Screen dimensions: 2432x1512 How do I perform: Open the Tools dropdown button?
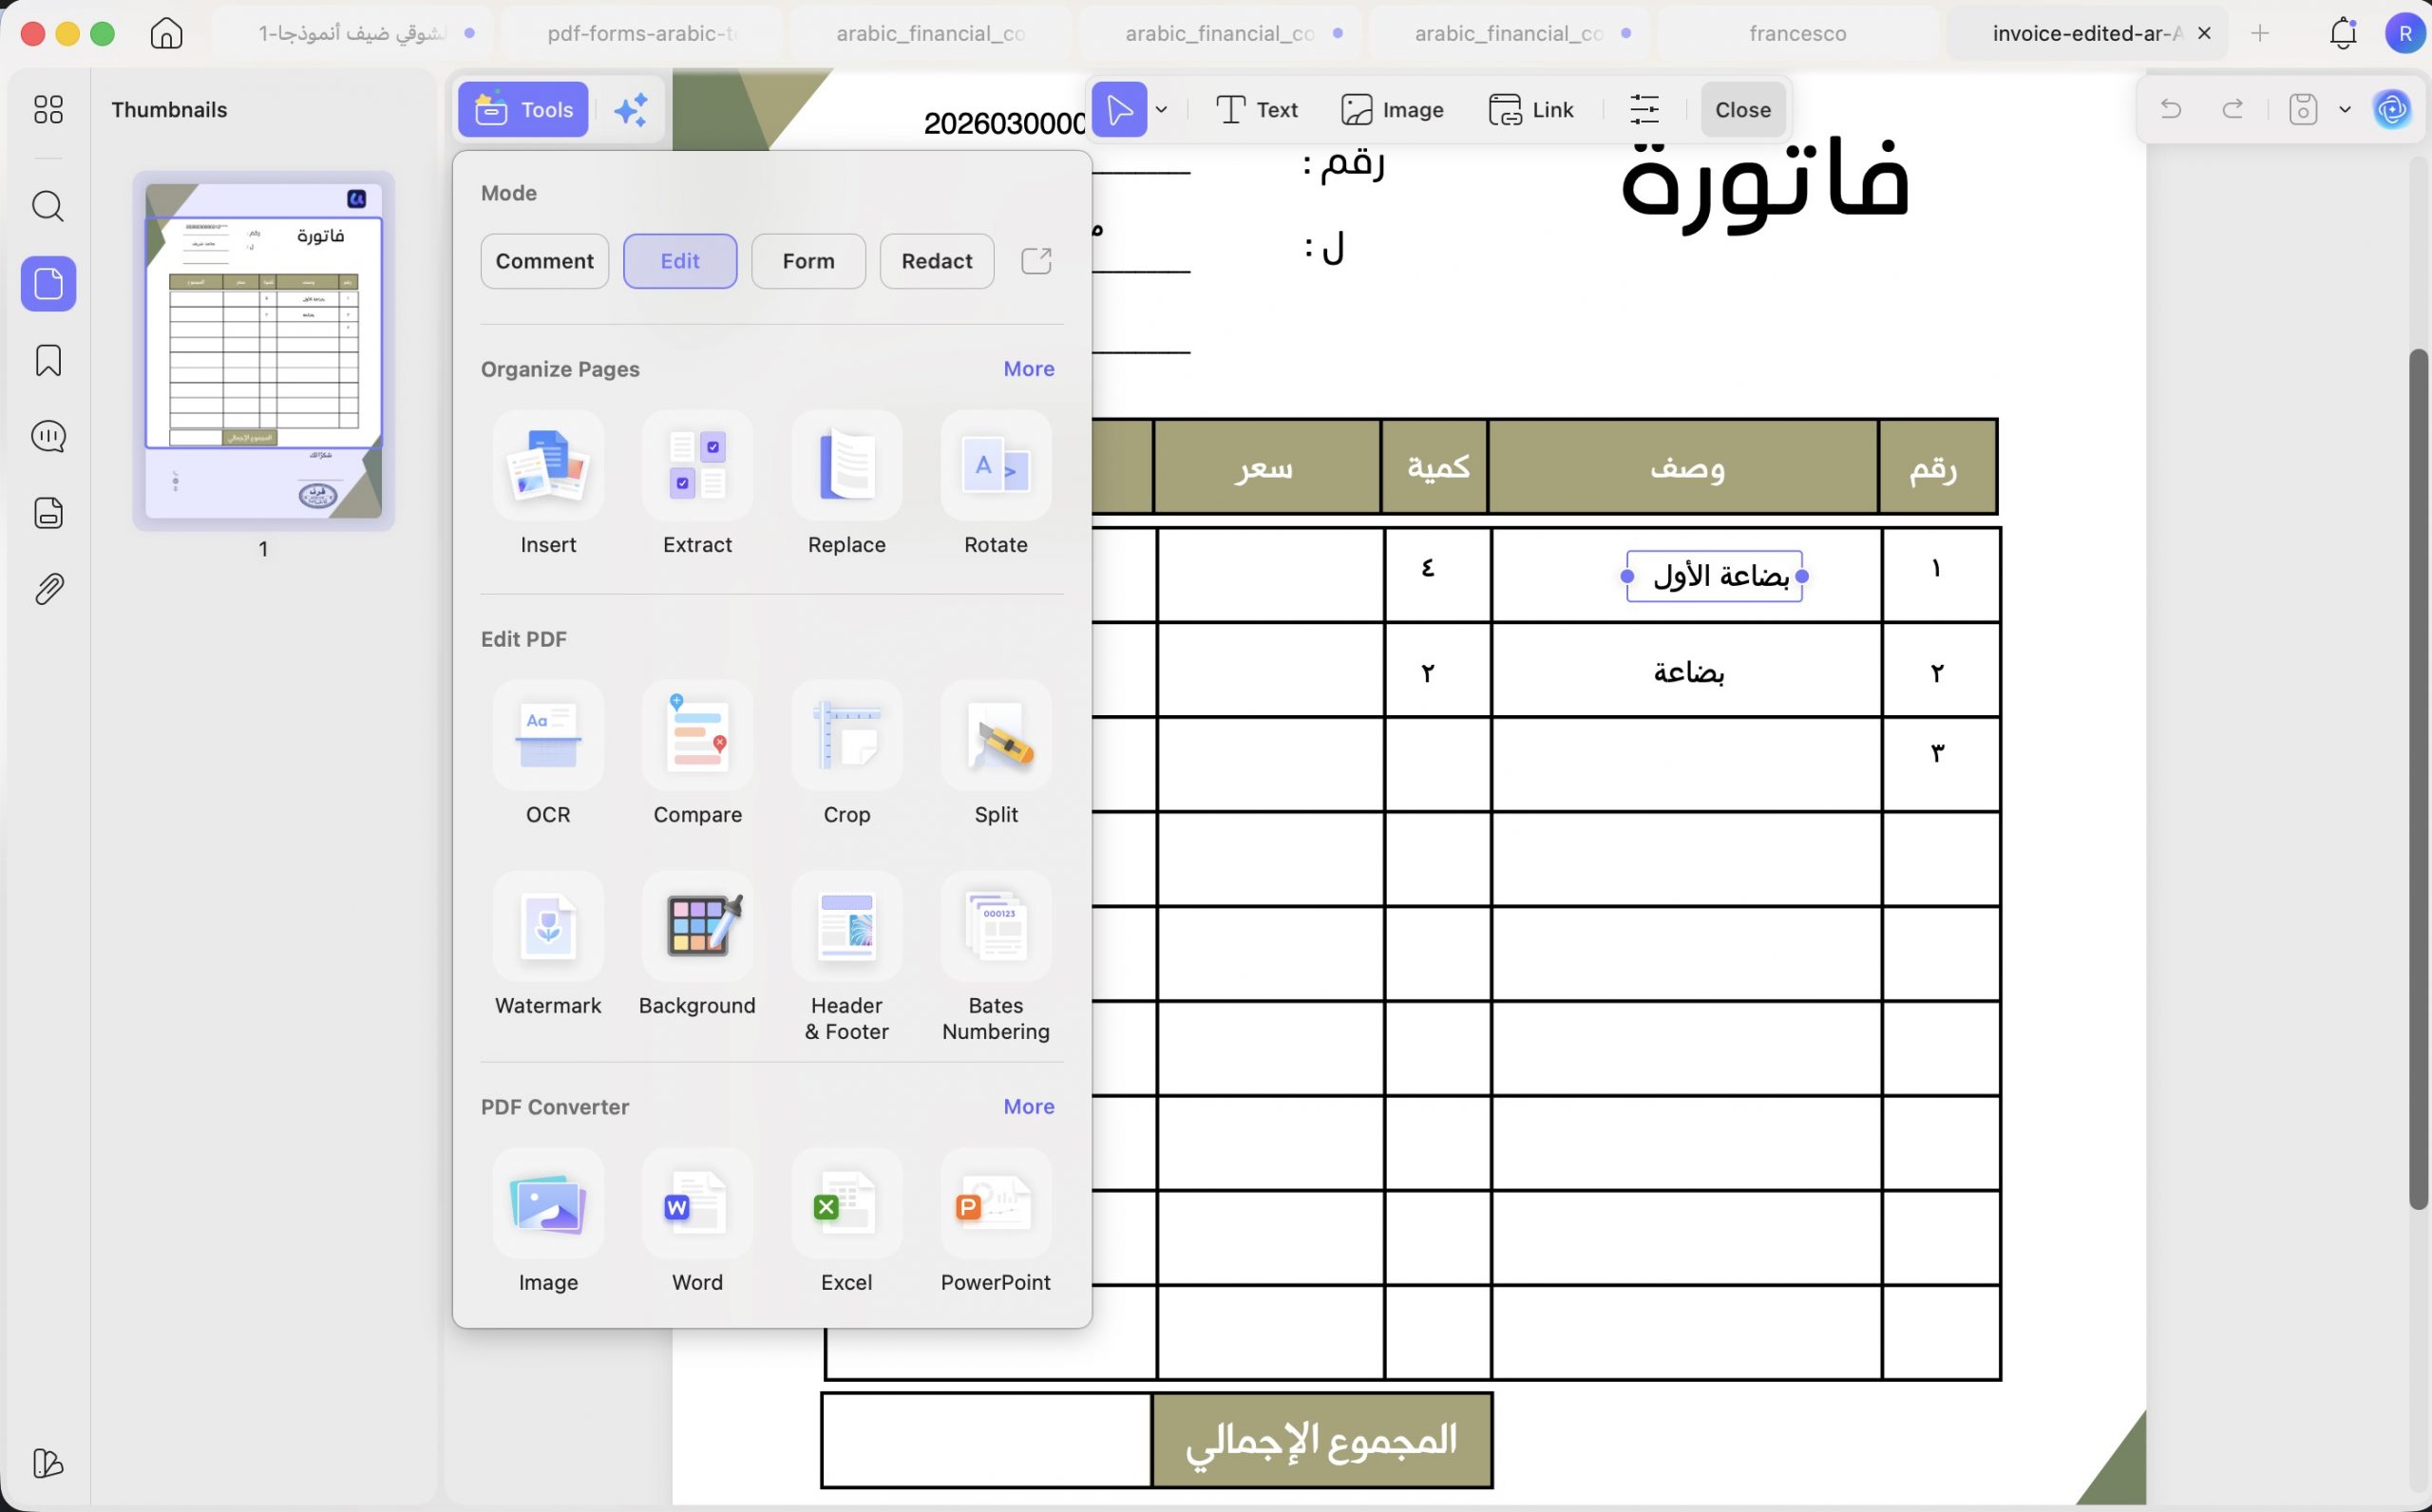(523, 109)
